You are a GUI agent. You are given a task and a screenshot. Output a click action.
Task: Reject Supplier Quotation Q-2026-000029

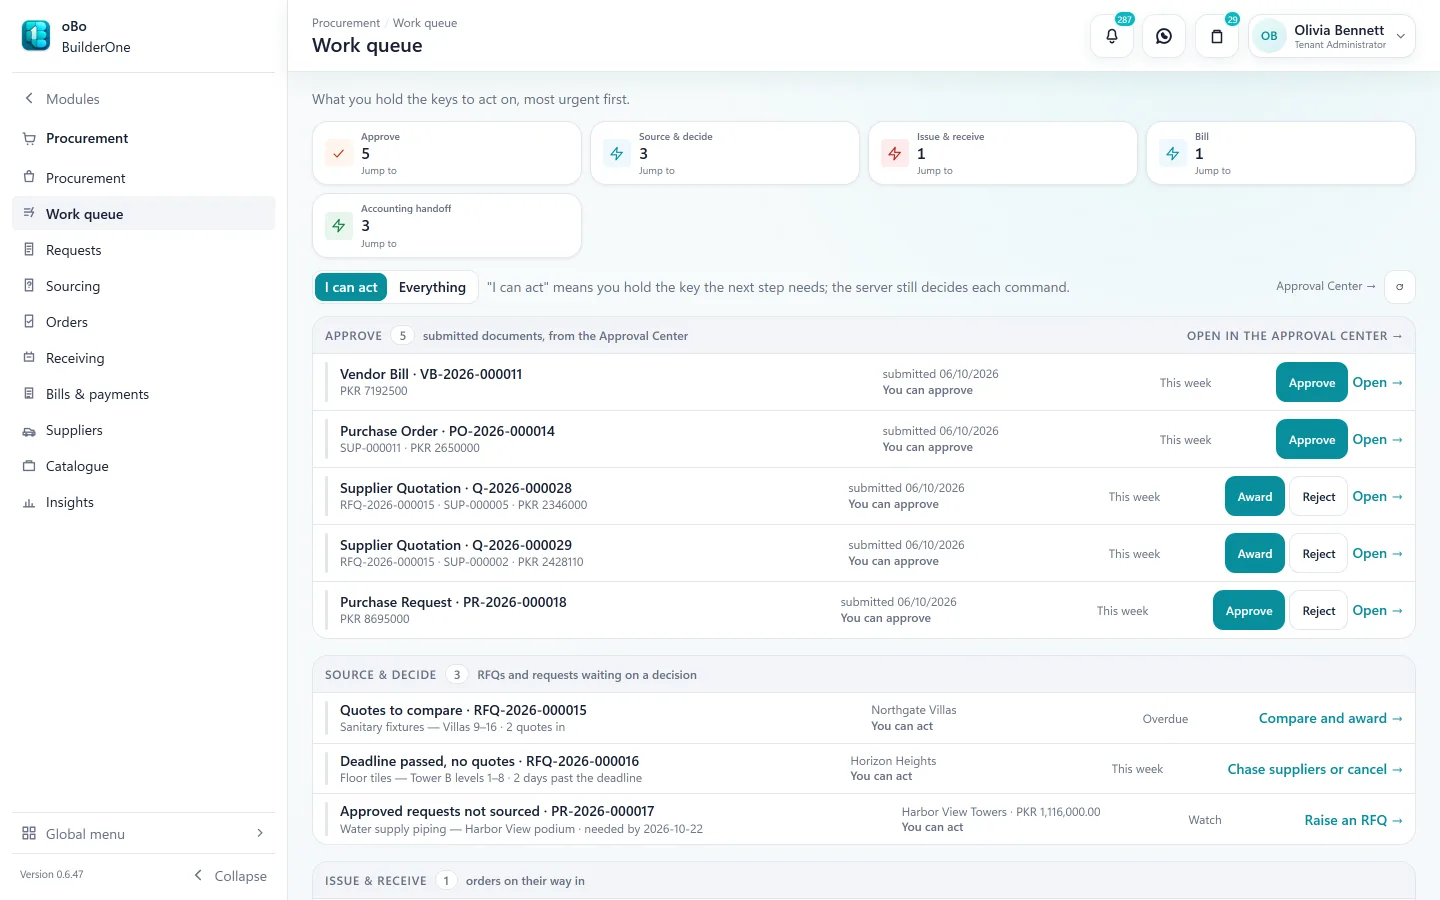(x=1319, y=554)
